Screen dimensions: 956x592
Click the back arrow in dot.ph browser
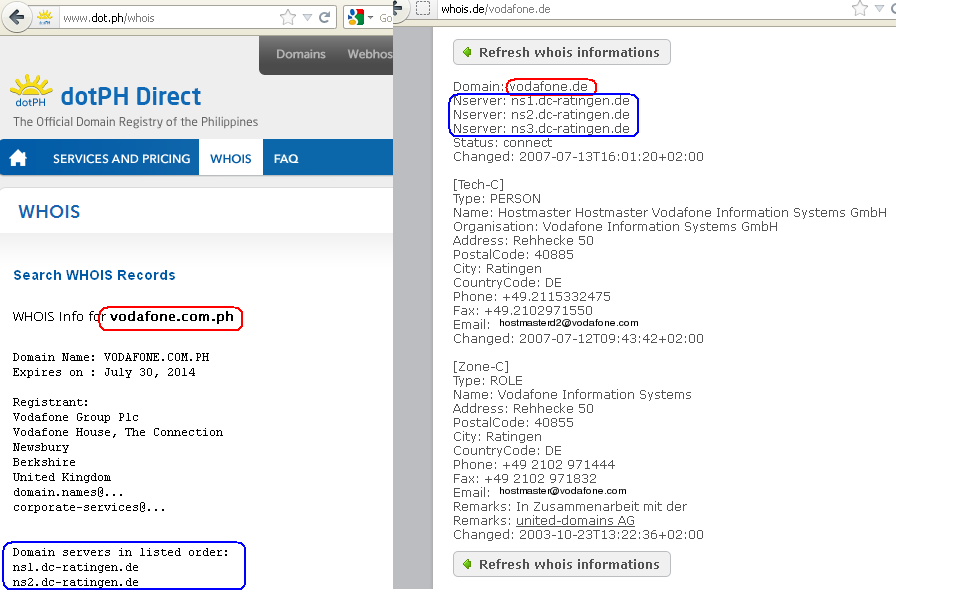click(x=16, y=18)
